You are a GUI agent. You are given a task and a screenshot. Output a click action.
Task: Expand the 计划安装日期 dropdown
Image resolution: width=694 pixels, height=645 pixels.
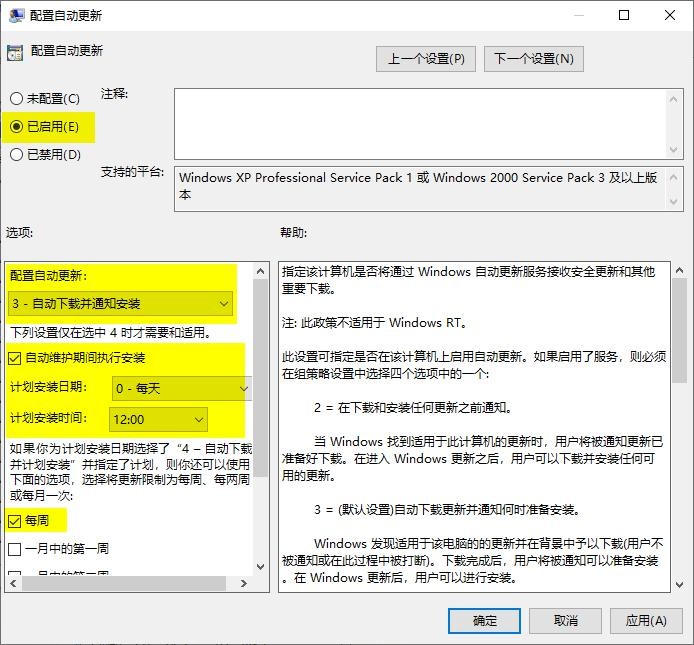click(180, 388)
